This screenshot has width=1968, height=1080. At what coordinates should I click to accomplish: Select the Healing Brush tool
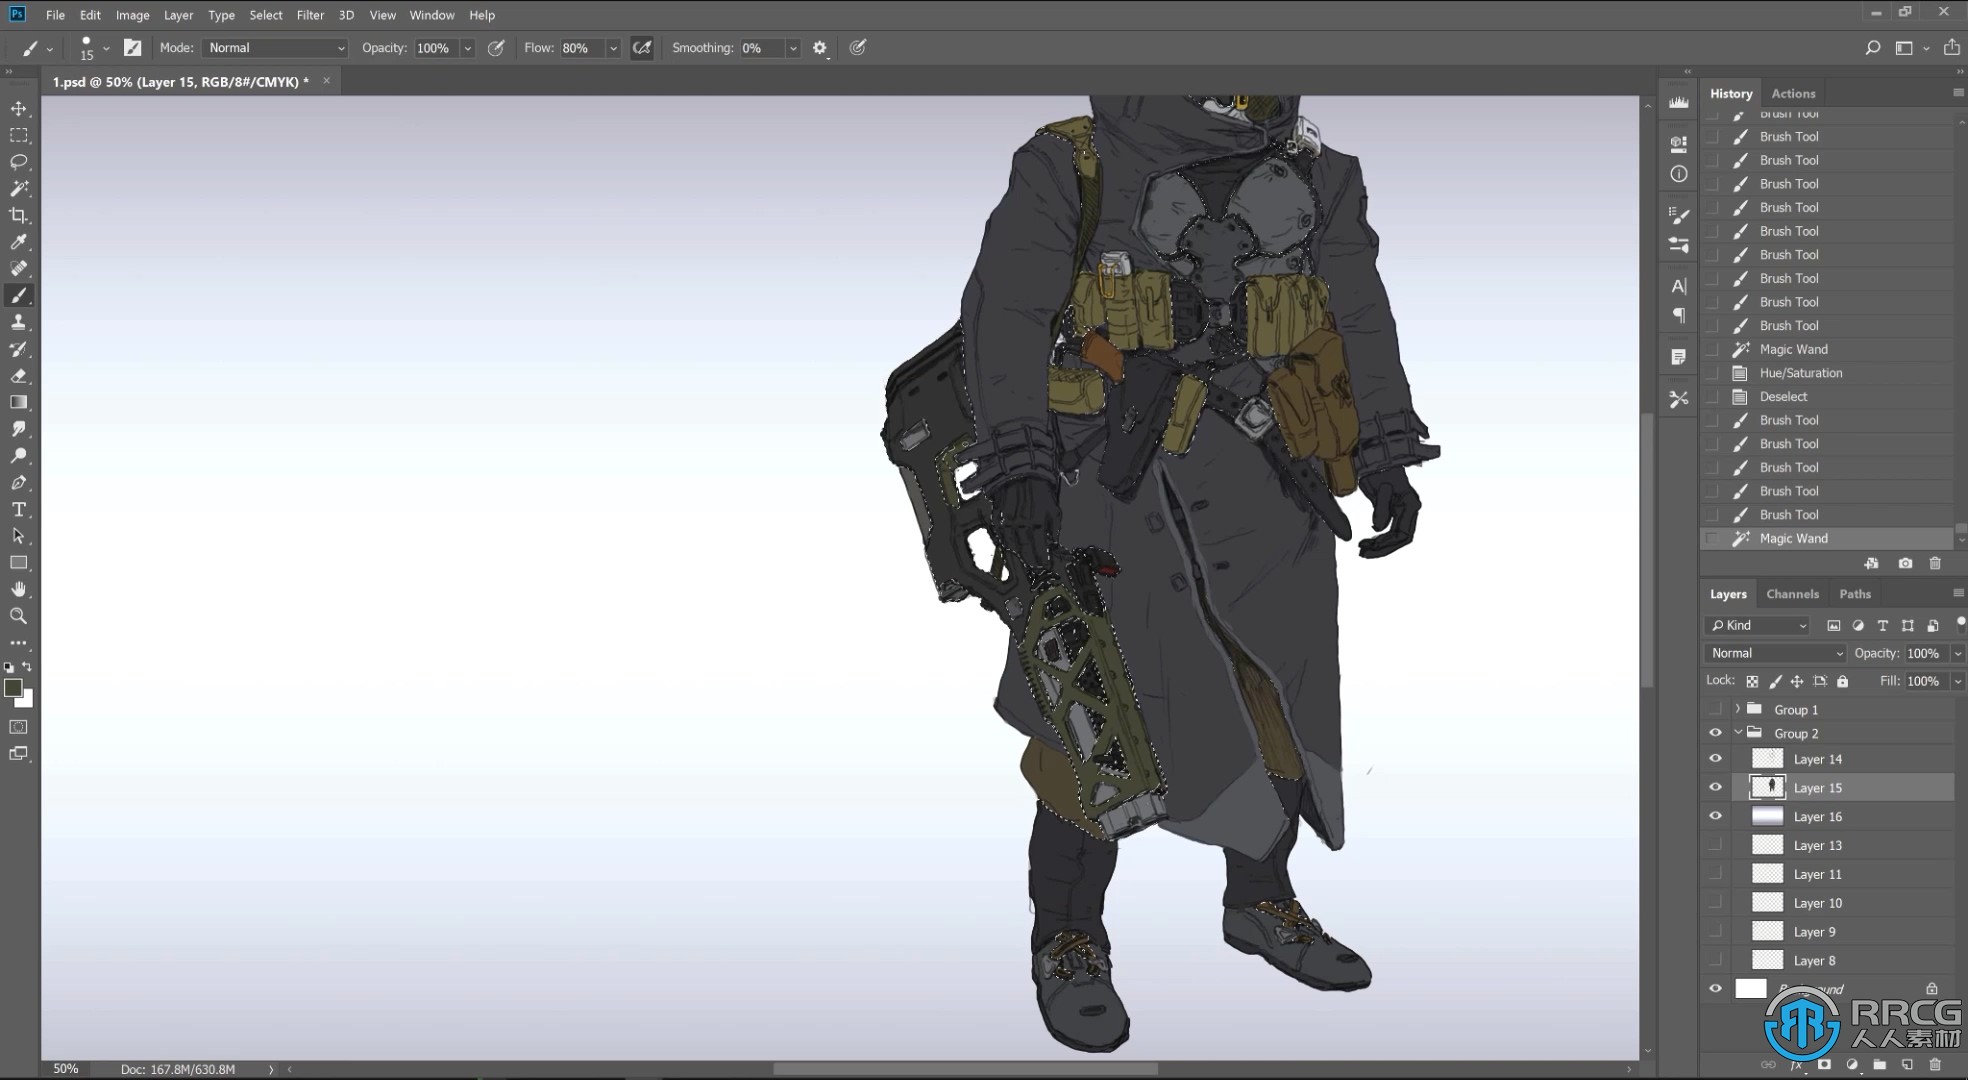[x=19, y=268]
